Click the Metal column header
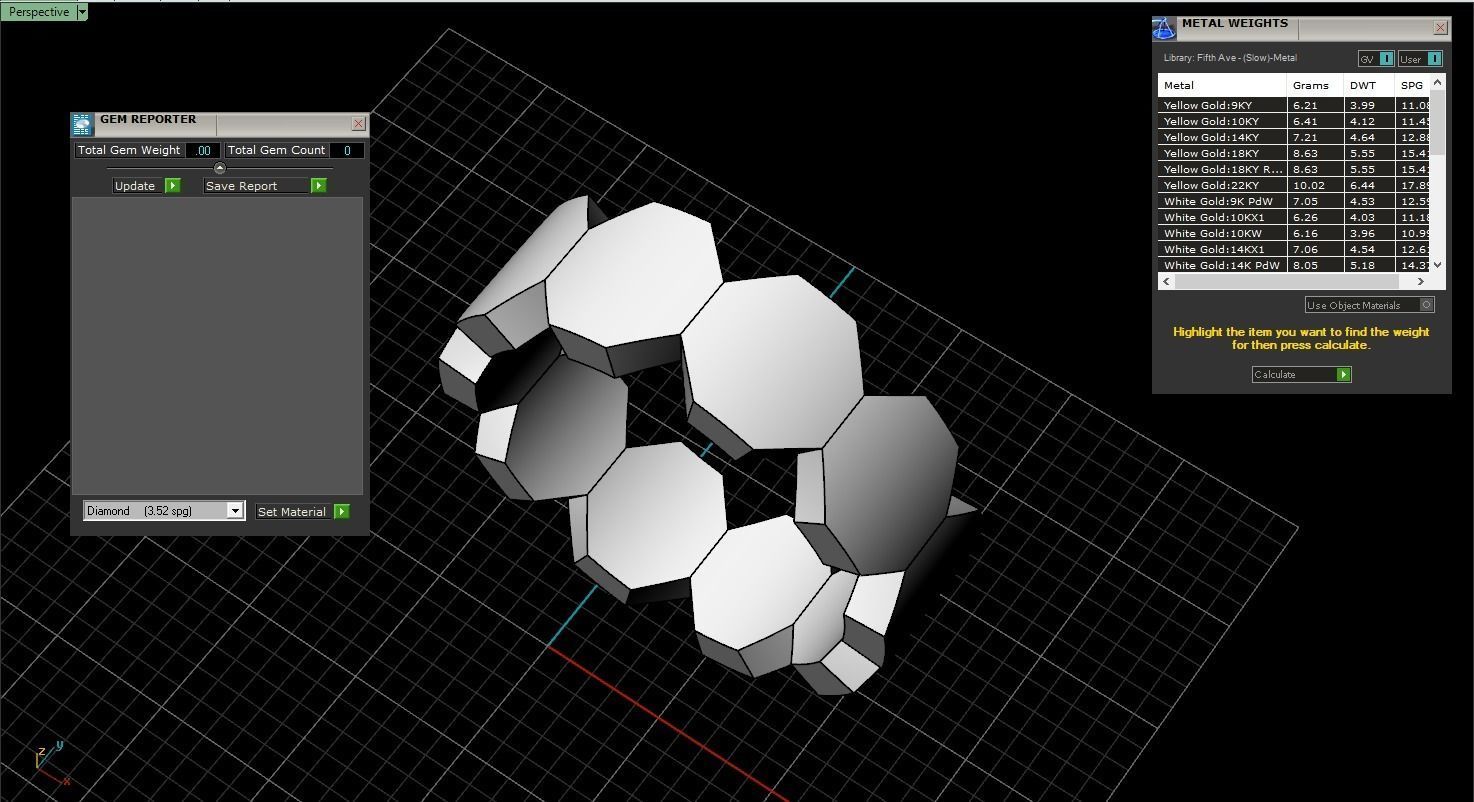 coord(1222,86)
